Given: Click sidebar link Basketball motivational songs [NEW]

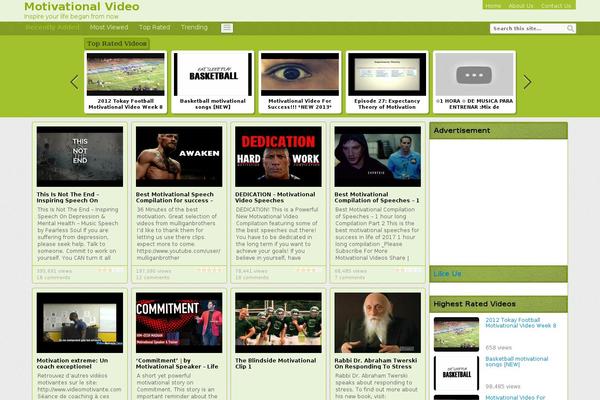Looking at the screenshot, I should (x=517, y=362).
